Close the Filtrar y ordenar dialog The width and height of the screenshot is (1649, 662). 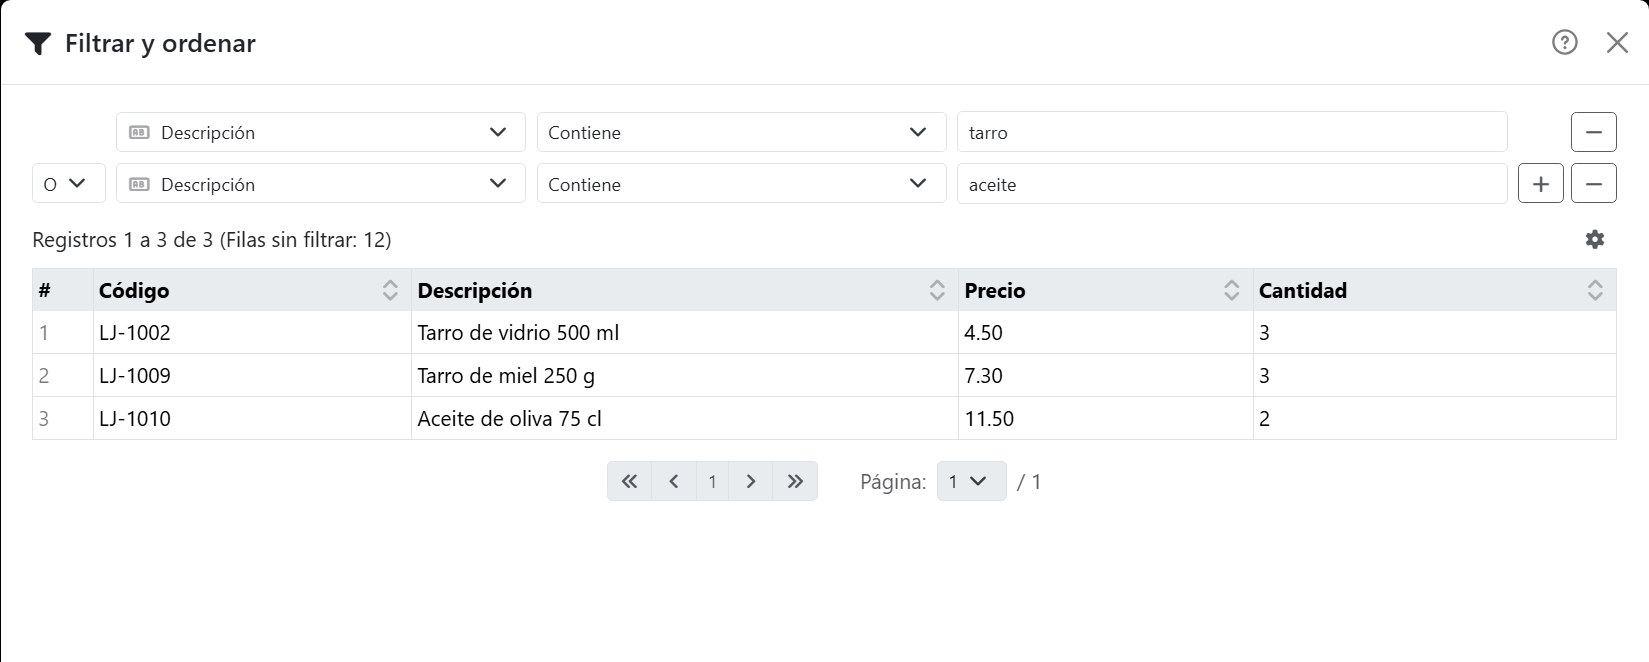pyautogui.click(x=1617, y=42)
